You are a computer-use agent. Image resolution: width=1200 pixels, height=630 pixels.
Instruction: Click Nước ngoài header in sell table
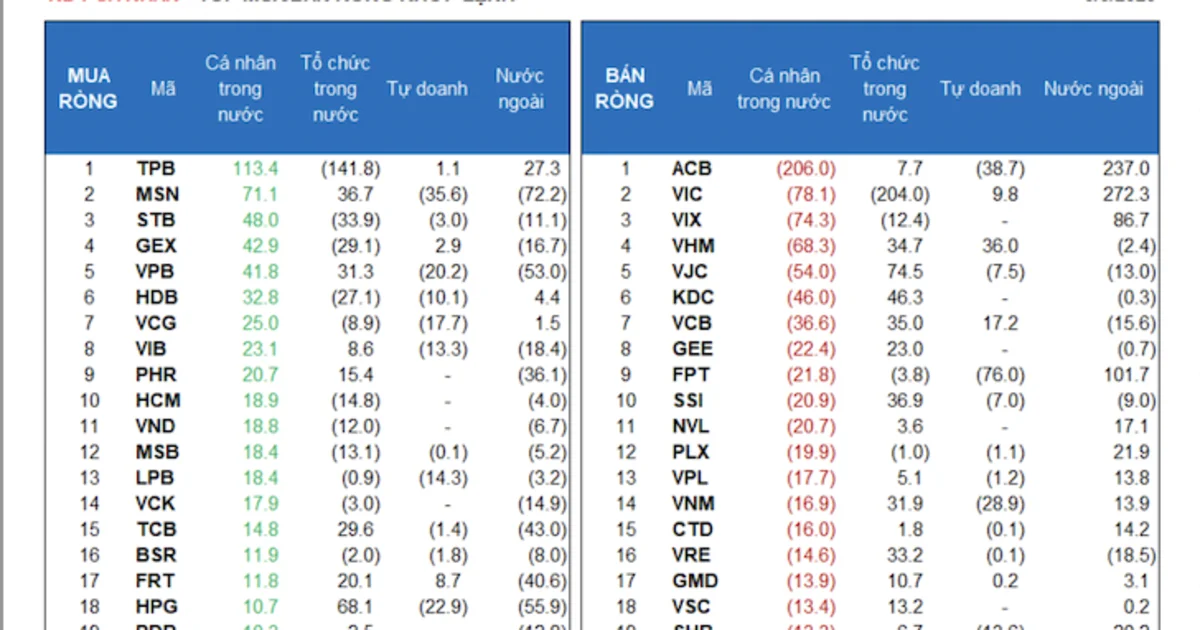point(1093,89)
